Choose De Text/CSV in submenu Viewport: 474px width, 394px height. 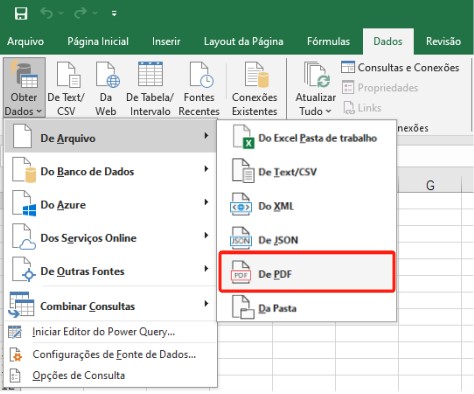[306, 172]
